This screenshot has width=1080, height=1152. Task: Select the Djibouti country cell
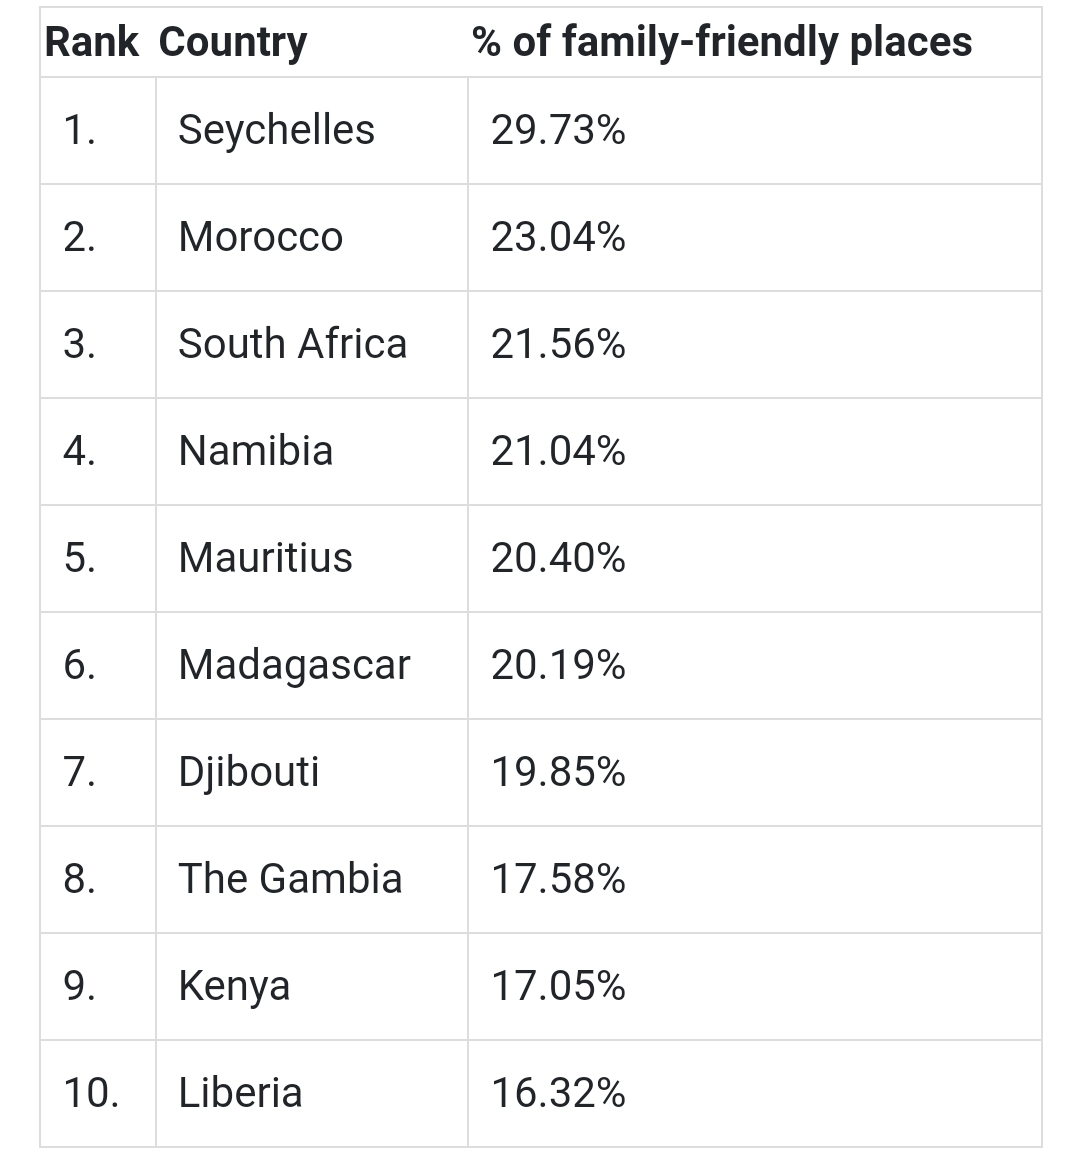click(x=248, y=772)
